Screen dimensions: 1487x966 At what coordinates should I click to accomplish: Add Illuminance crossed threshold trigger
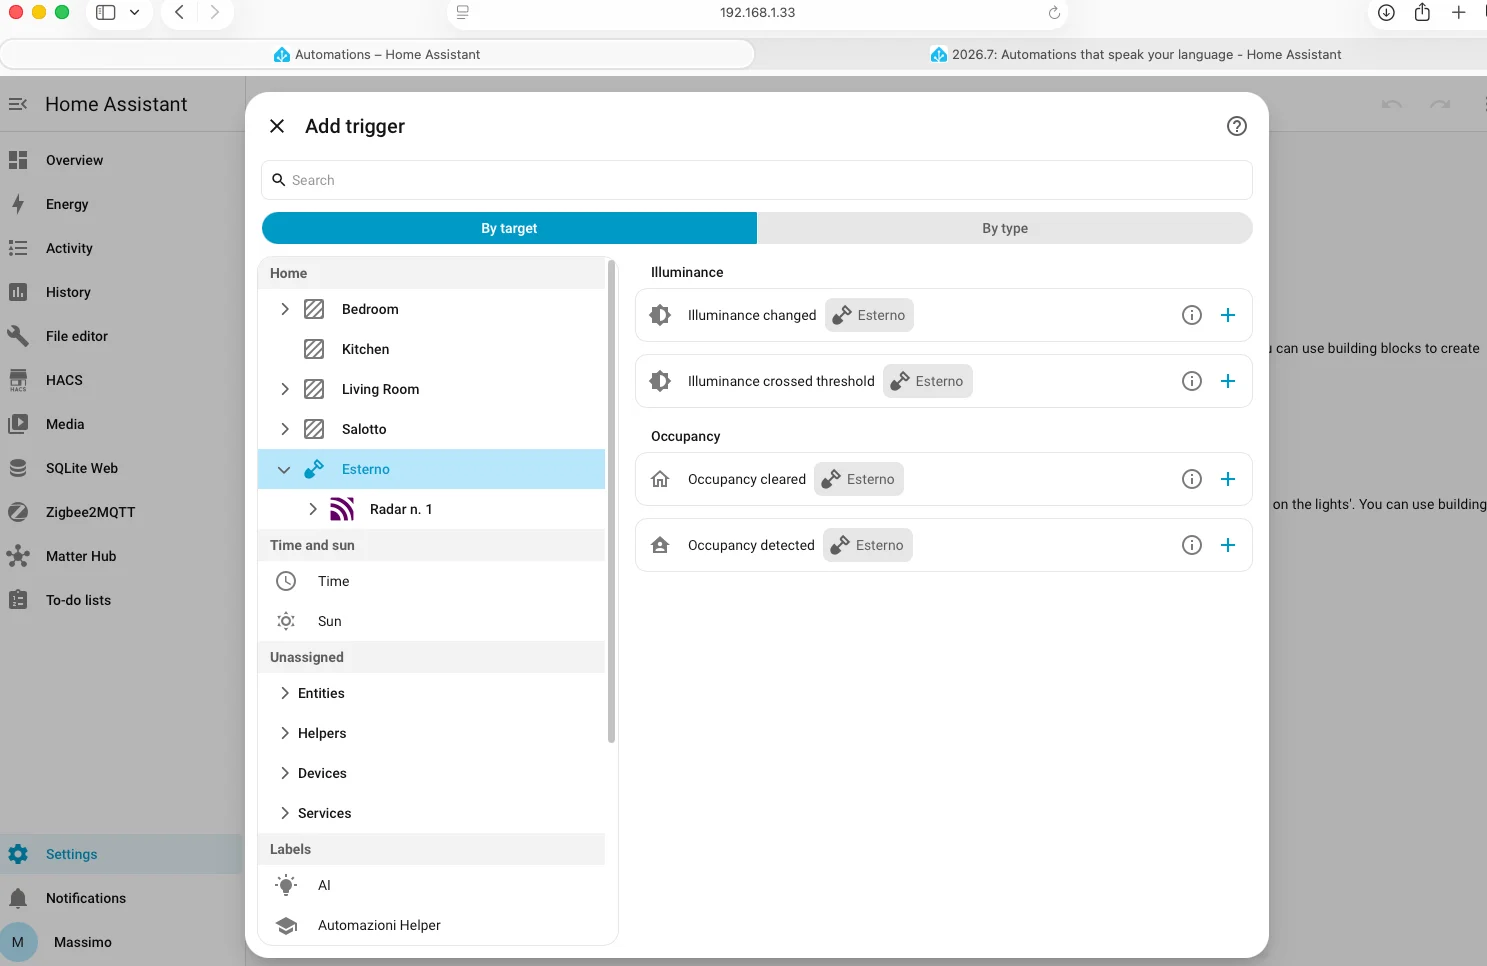[1228, 381]
